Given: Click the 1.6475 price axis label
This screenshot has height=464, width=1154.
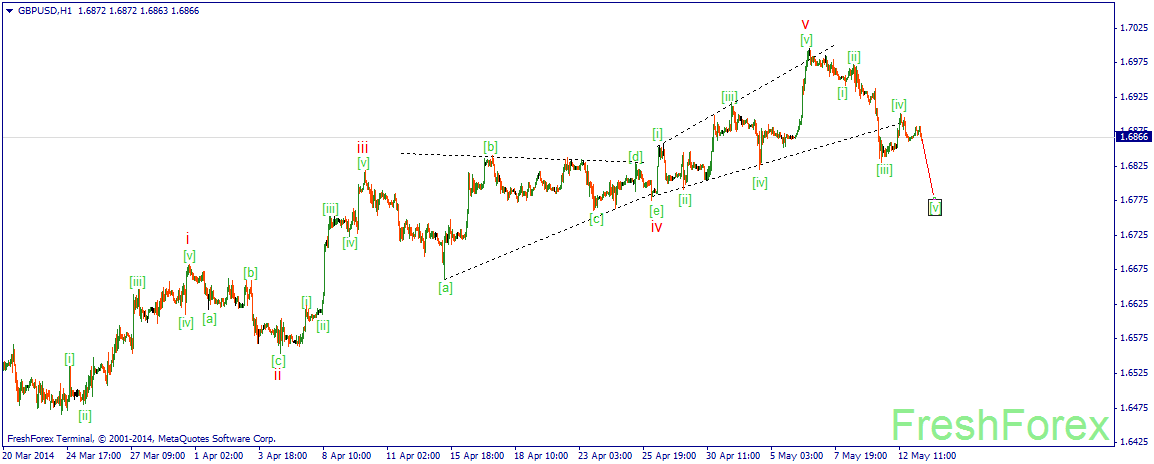Looking at the screenshot, I should (x=1133, y=407).
